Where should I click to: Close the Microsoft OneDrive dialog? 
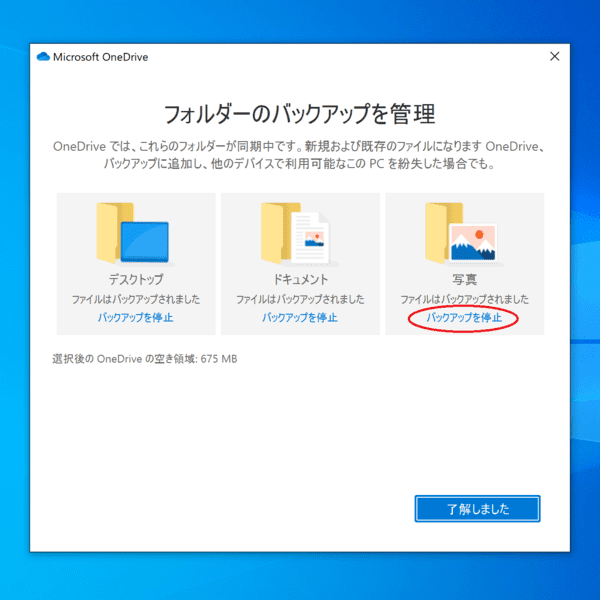[x=554, y=57]
